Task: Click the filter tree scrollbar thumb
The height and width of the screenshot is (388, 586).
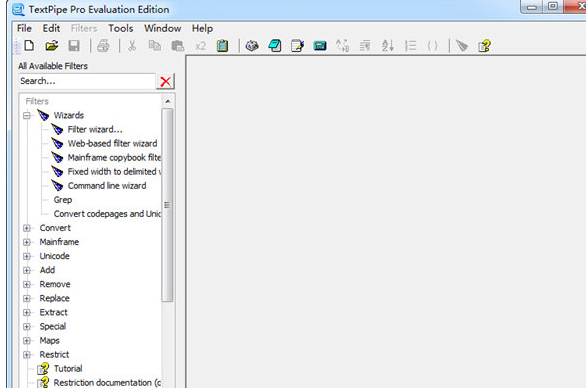Action: tap(167, 205)
